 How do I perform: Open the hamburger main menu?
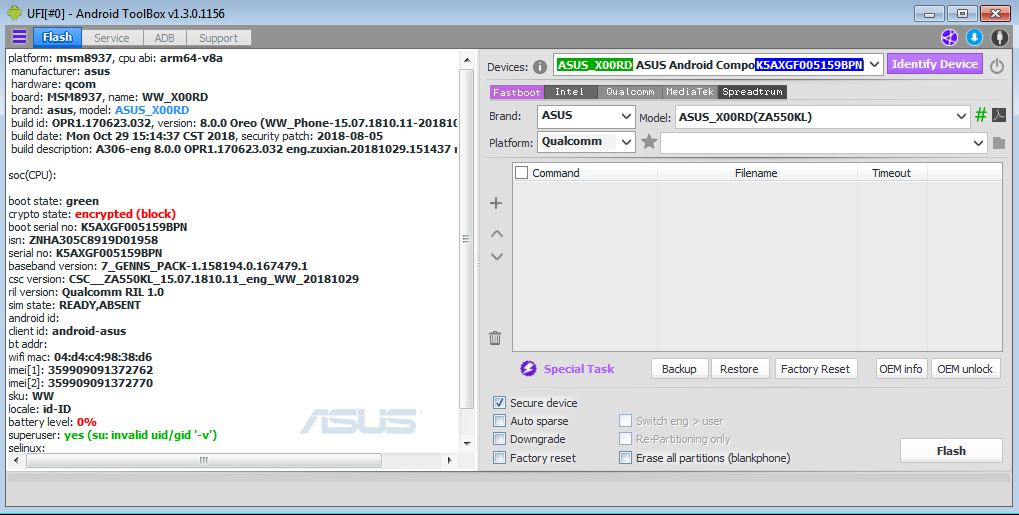coord(19,37)
